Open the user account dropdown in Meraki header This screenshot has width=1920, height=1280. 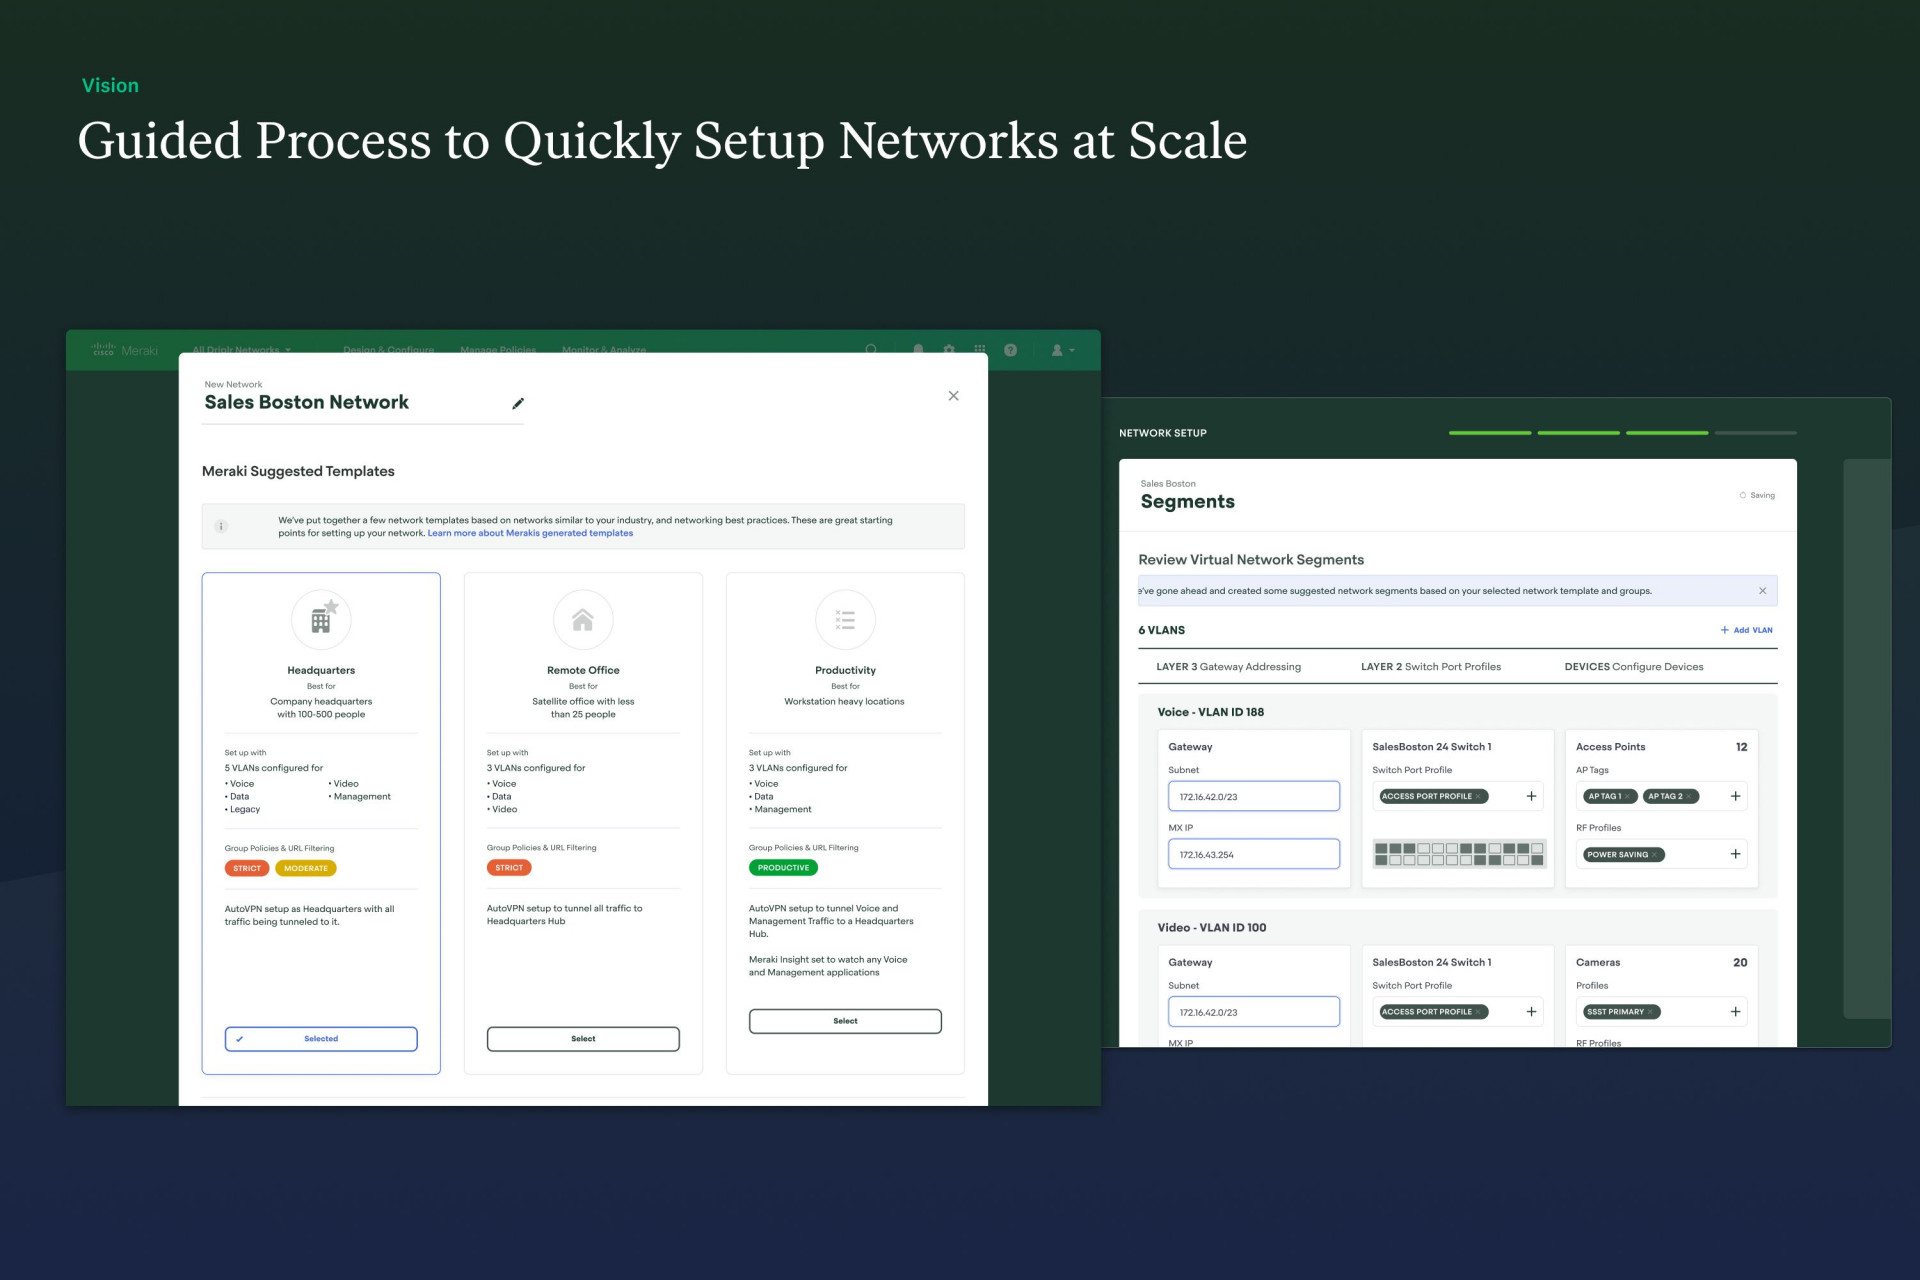point(1062,350)
